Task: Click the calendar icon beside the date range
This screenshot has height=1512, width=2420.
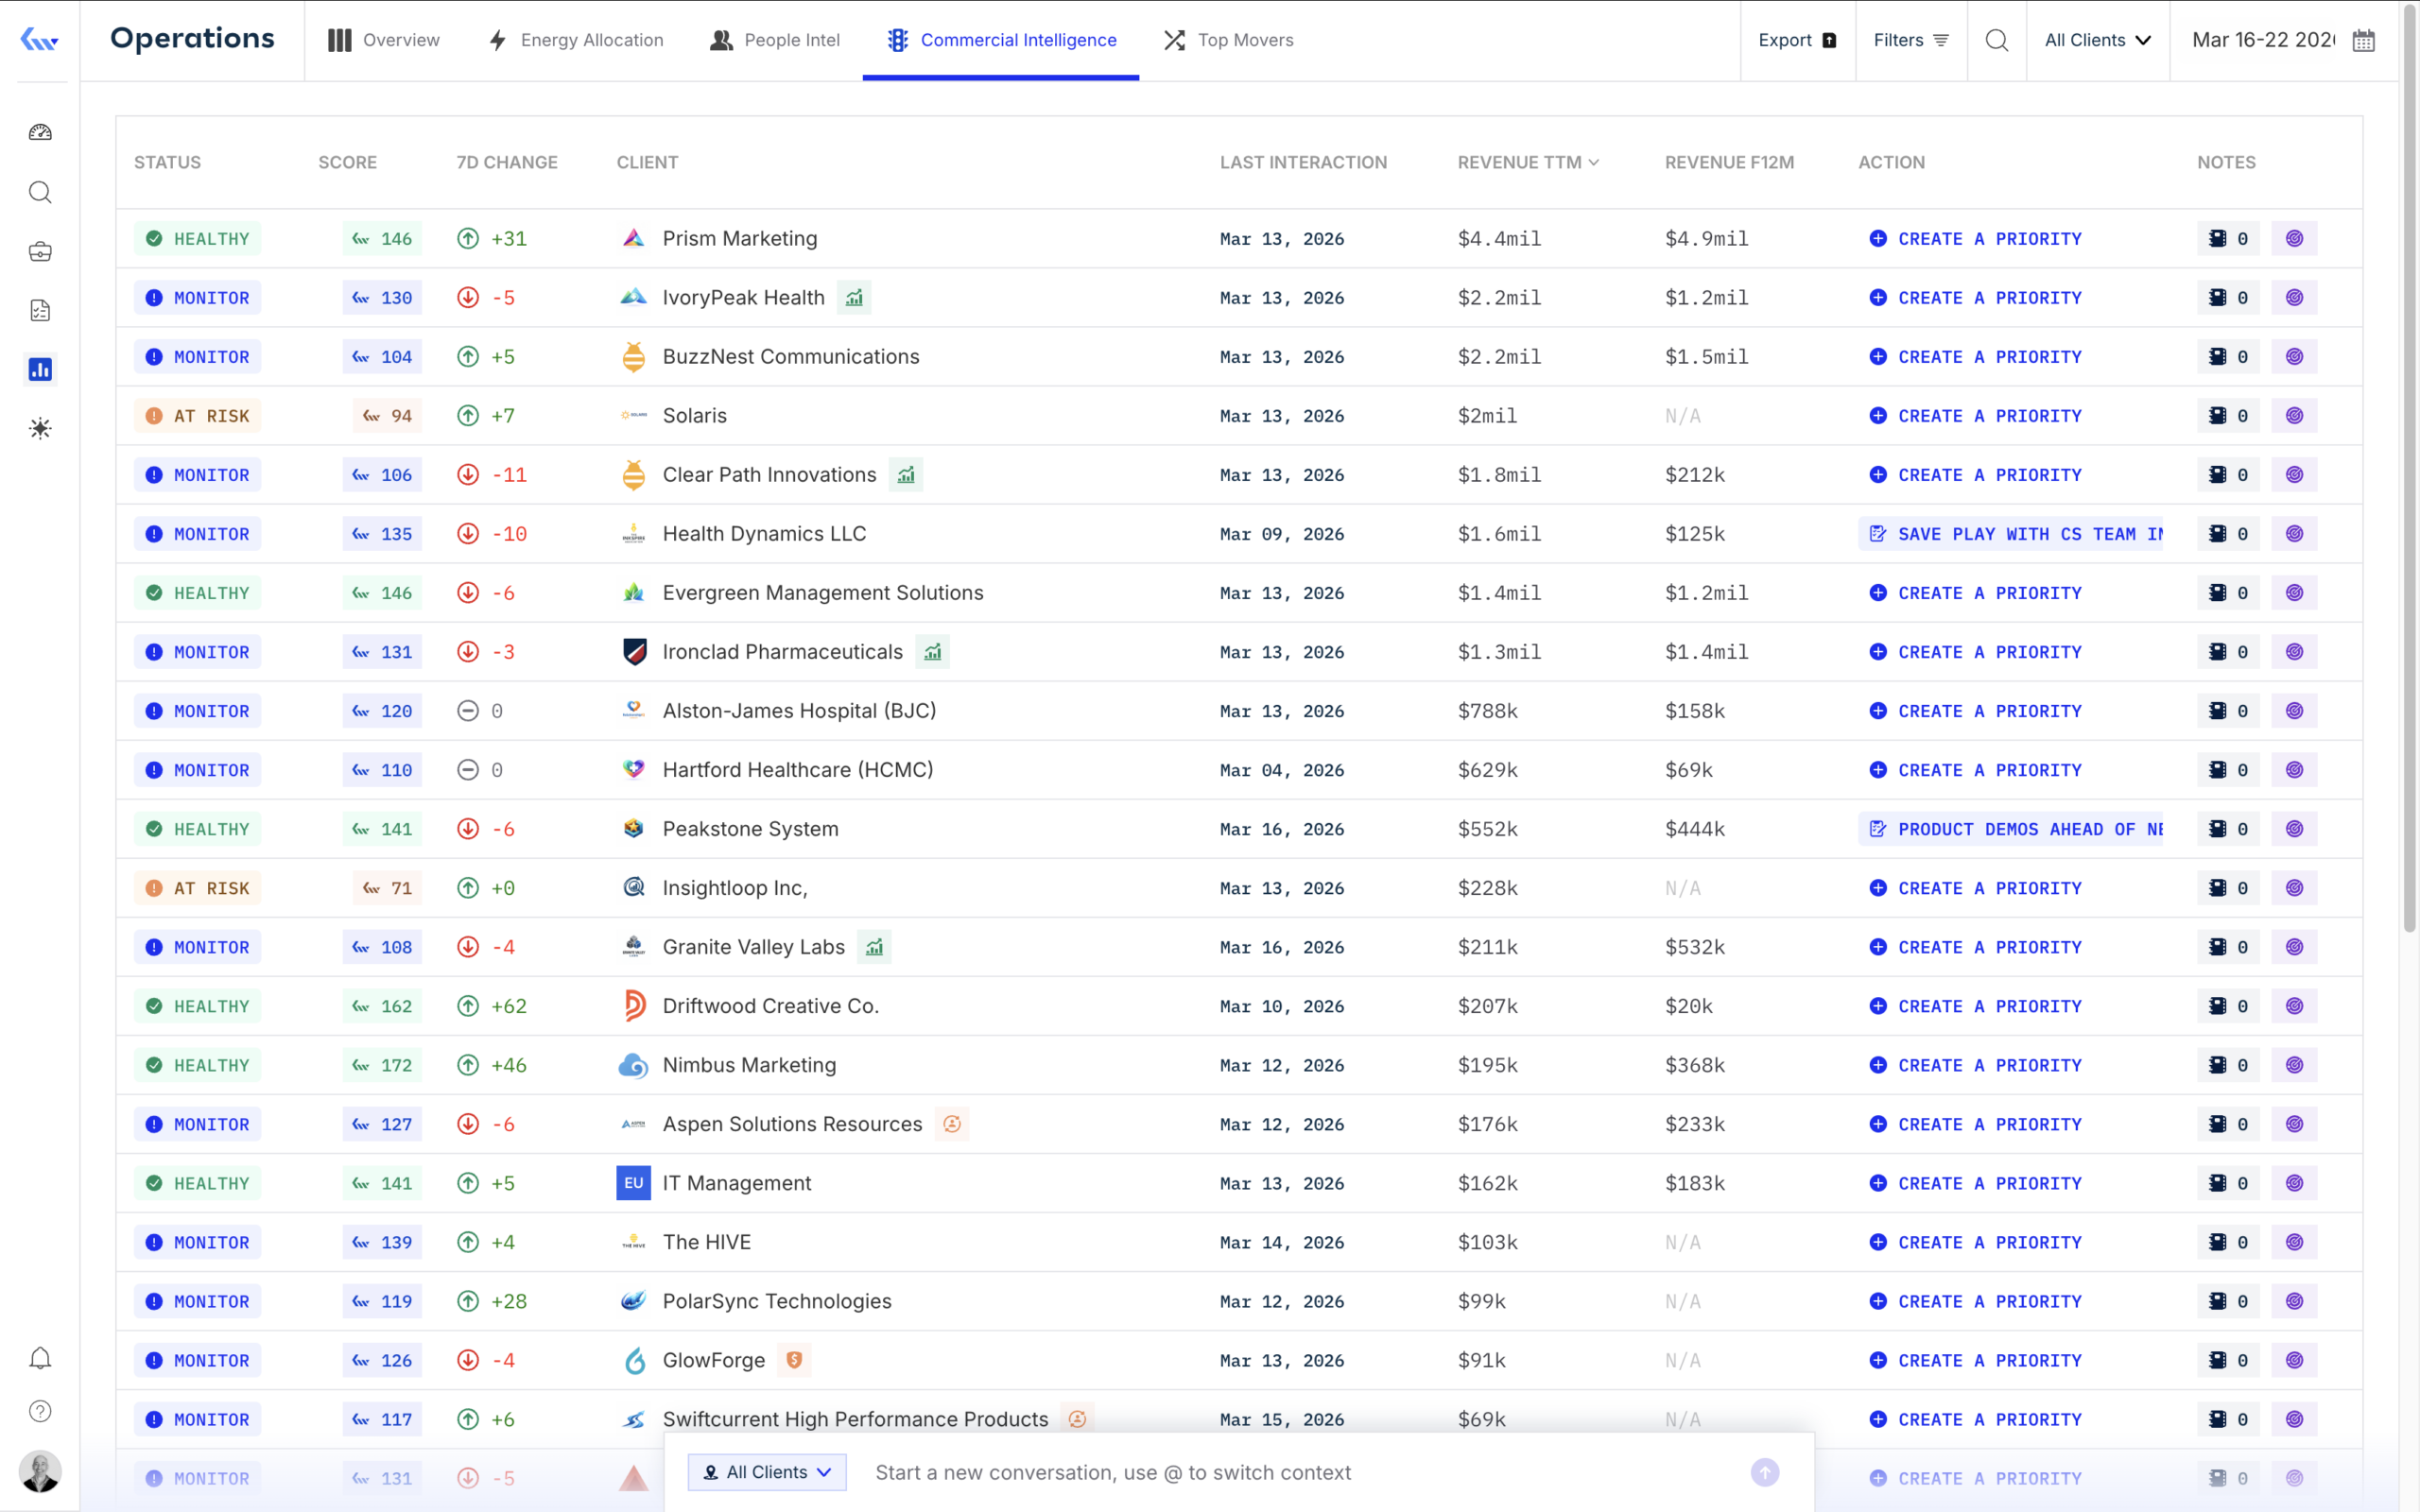Action: 2362,40
